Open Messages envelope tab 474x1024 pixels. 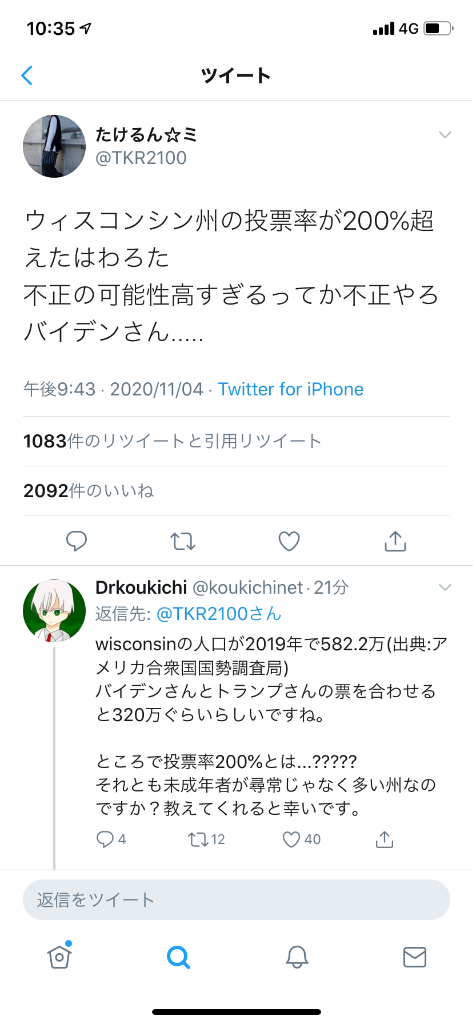pos(415,957)
